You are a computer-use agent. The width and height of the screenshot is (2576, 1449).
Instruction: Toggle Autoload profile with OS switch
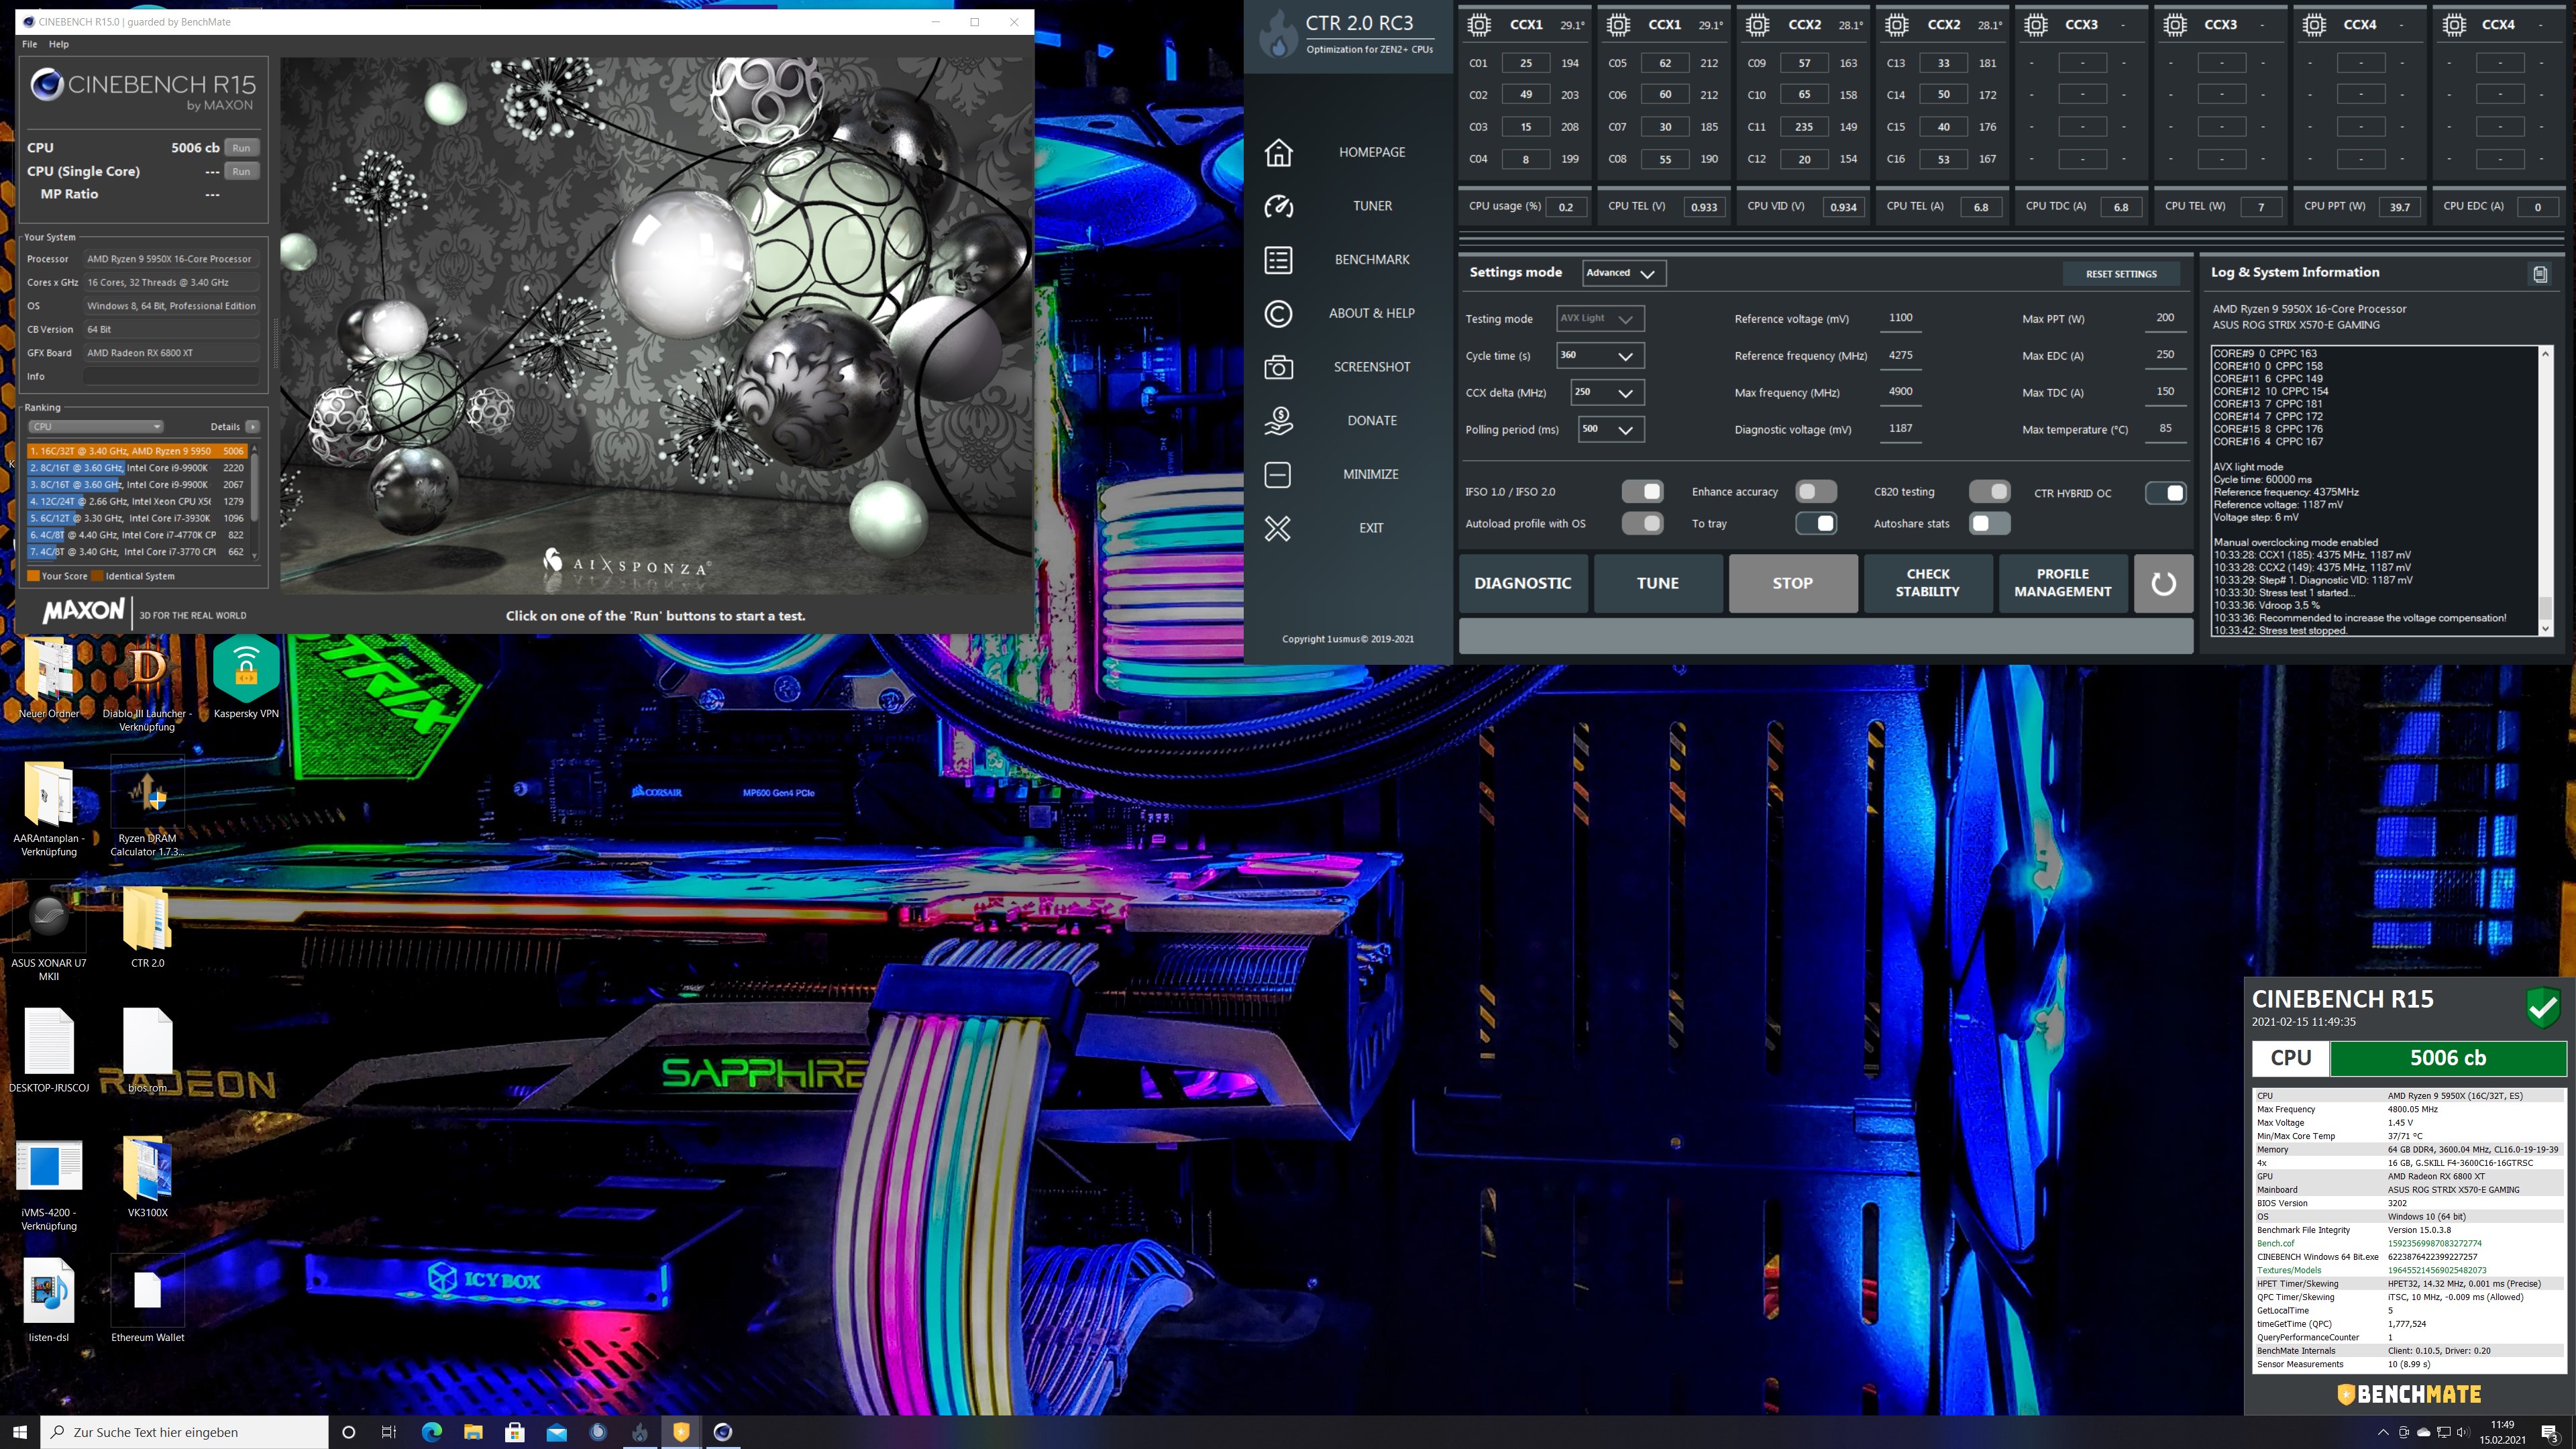[x=1642, y=523]
